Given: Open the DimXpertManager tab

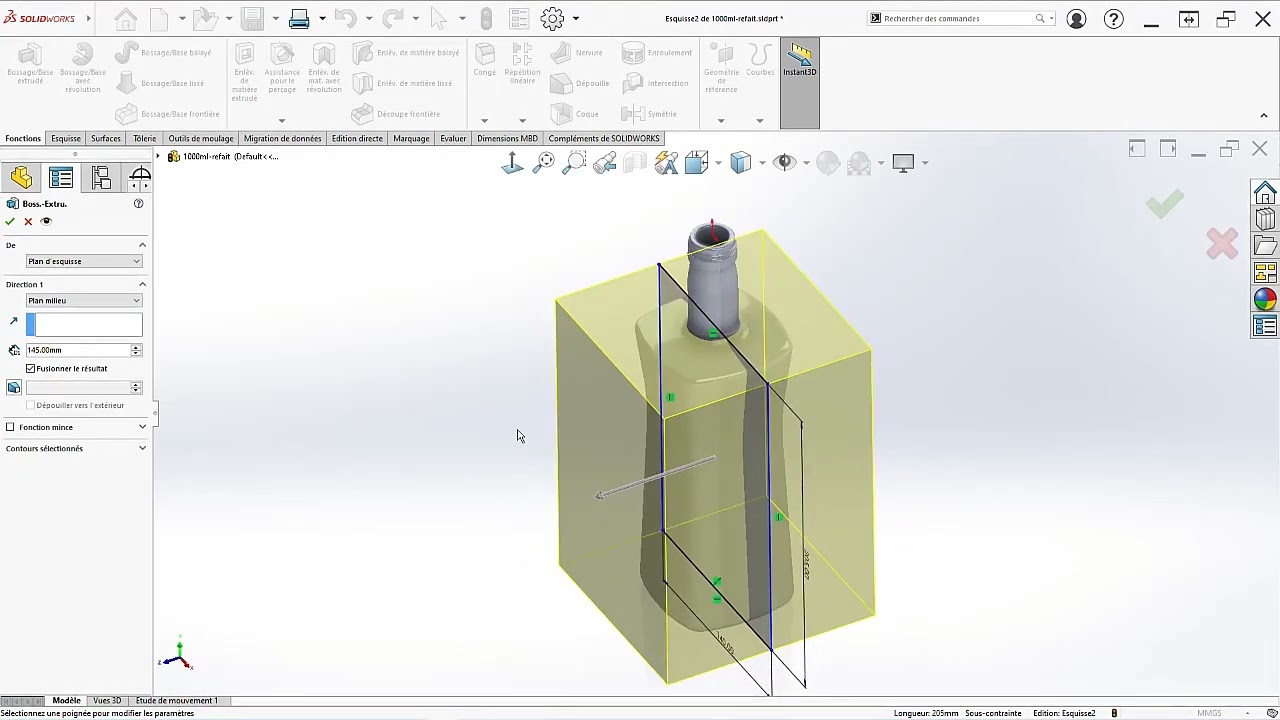Looking at the screenshot, I should pos(140,178).
